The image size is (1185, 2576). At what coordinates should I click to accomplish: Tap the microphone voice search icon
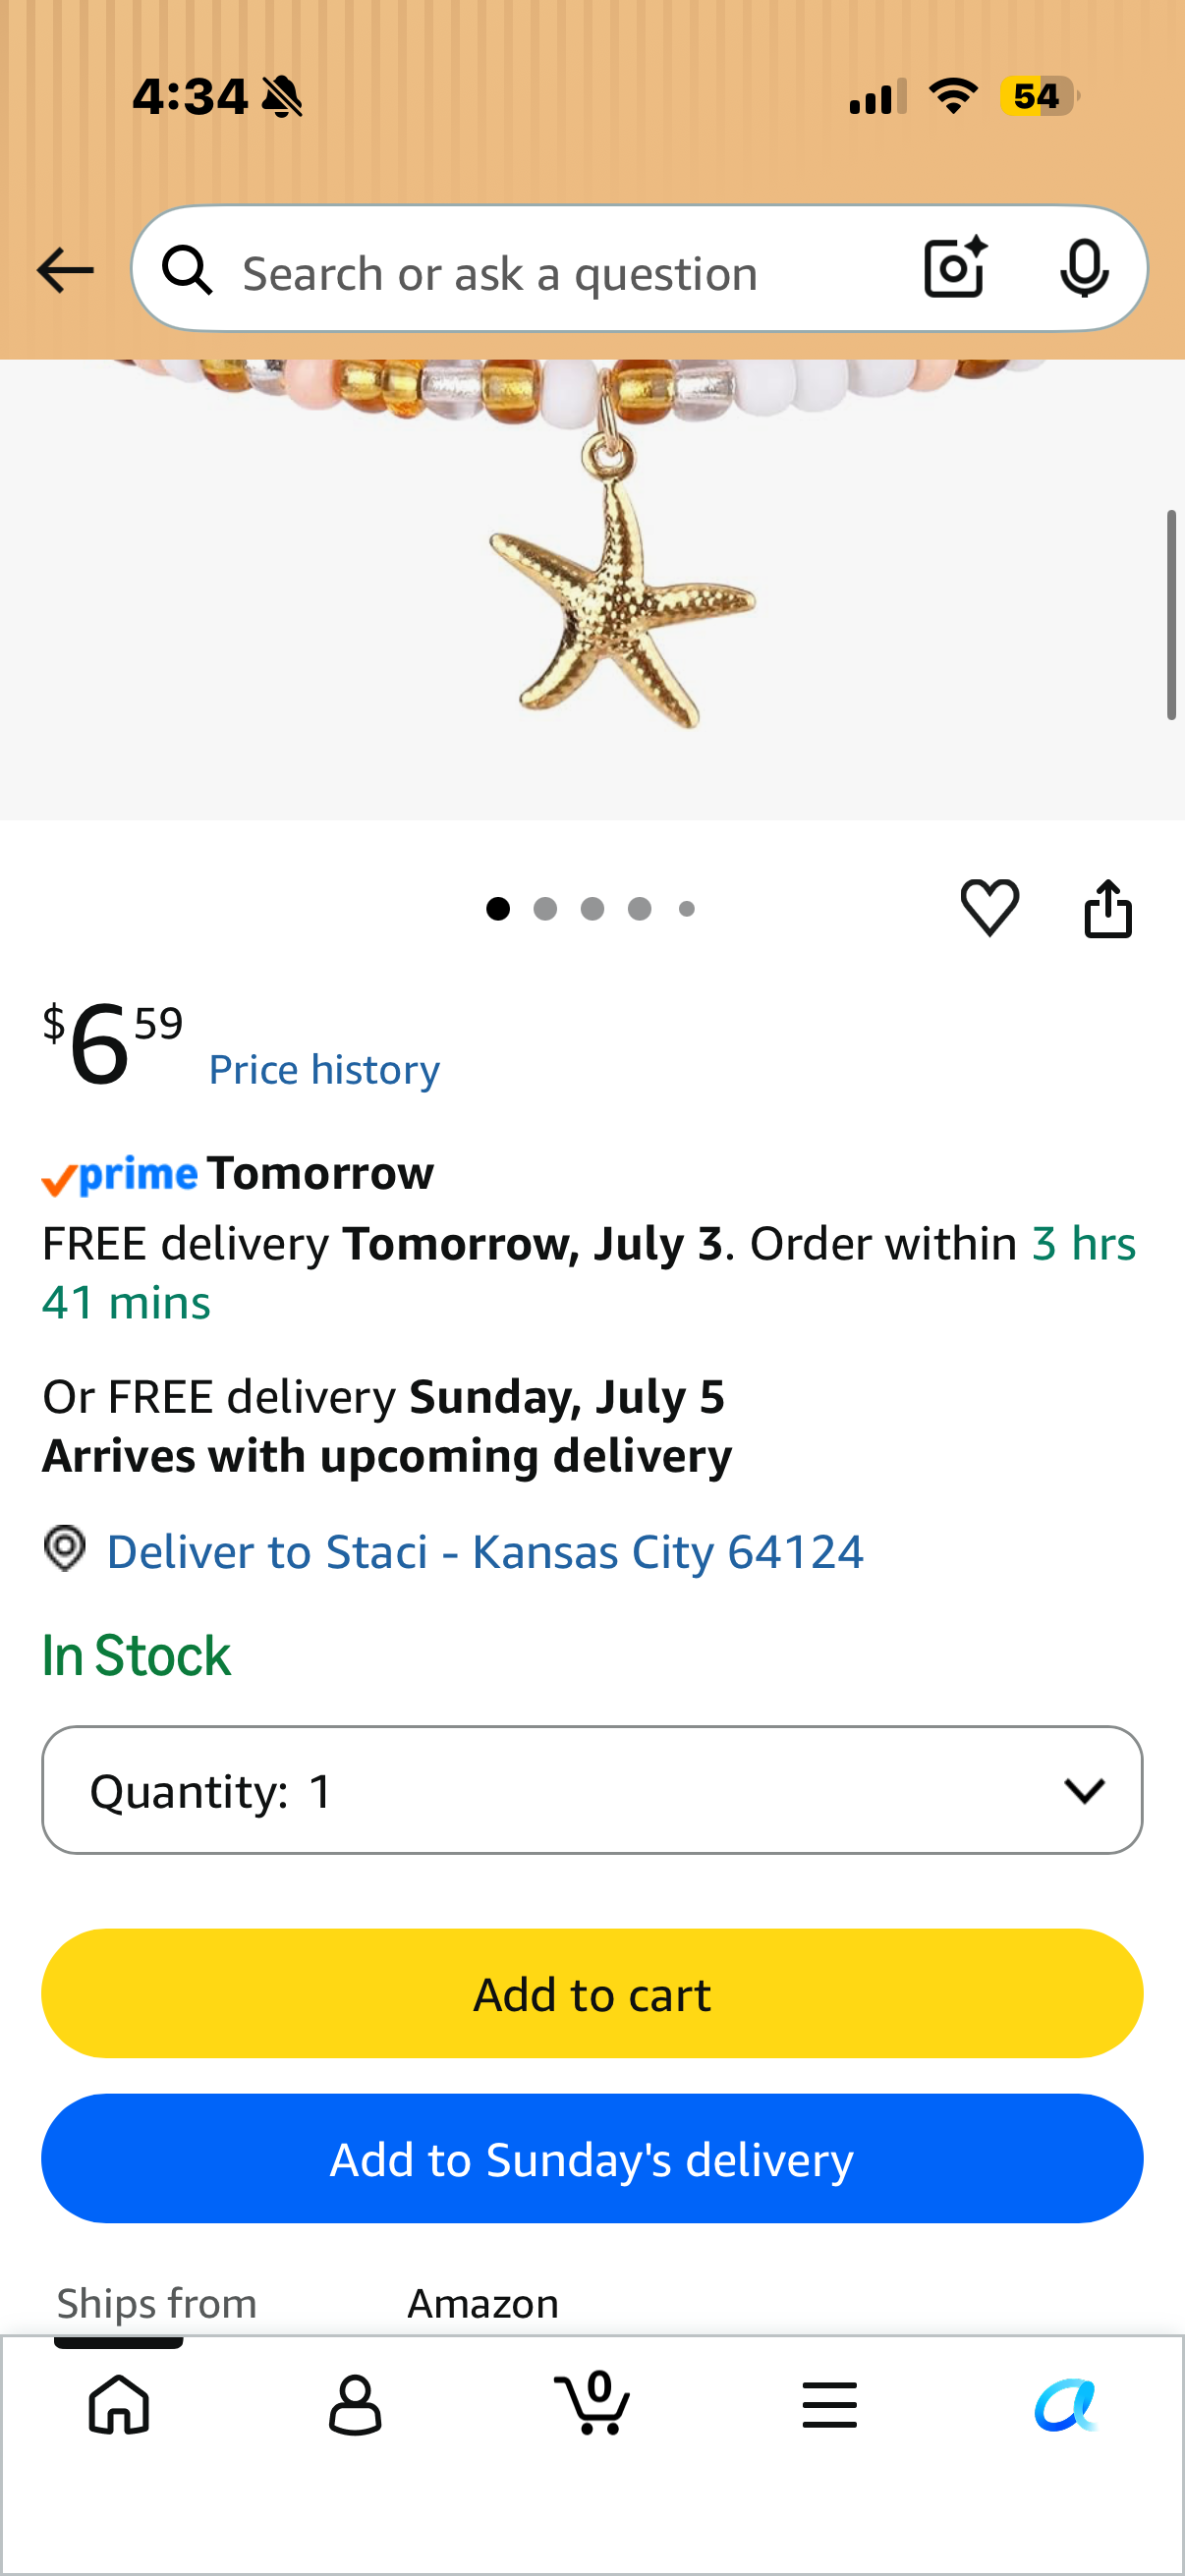coord(1084,268)
